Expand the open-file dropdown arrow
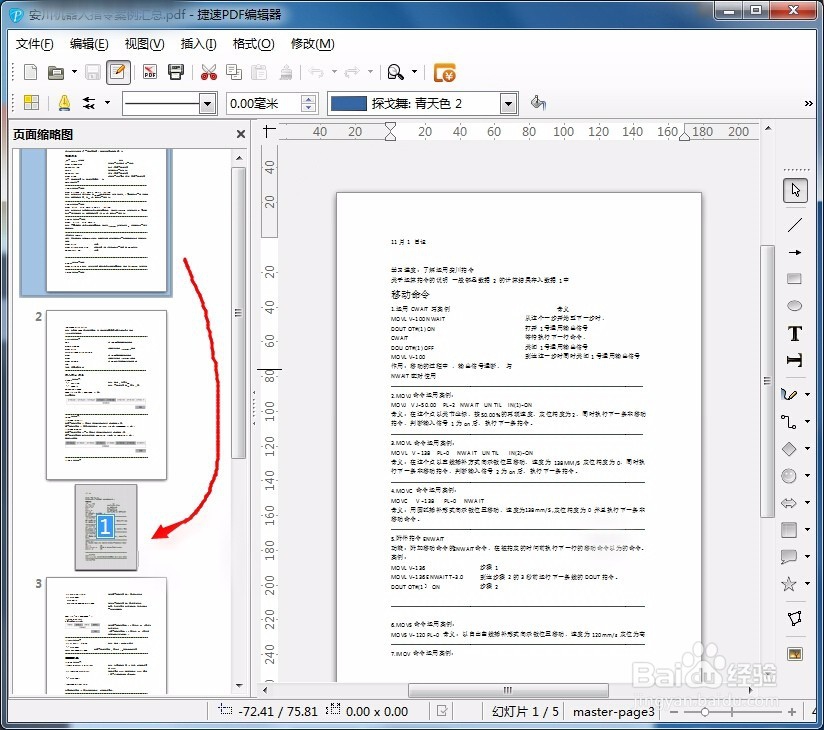The width and height of the screenshot is (824, 730). pyautogui.click(x=74, y=71)
